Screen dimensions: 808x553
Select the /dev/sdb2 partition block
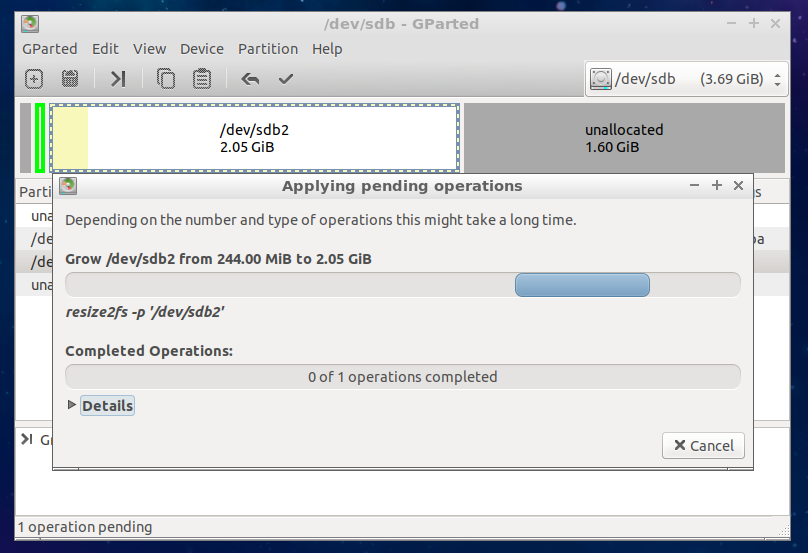coord(255,138)
